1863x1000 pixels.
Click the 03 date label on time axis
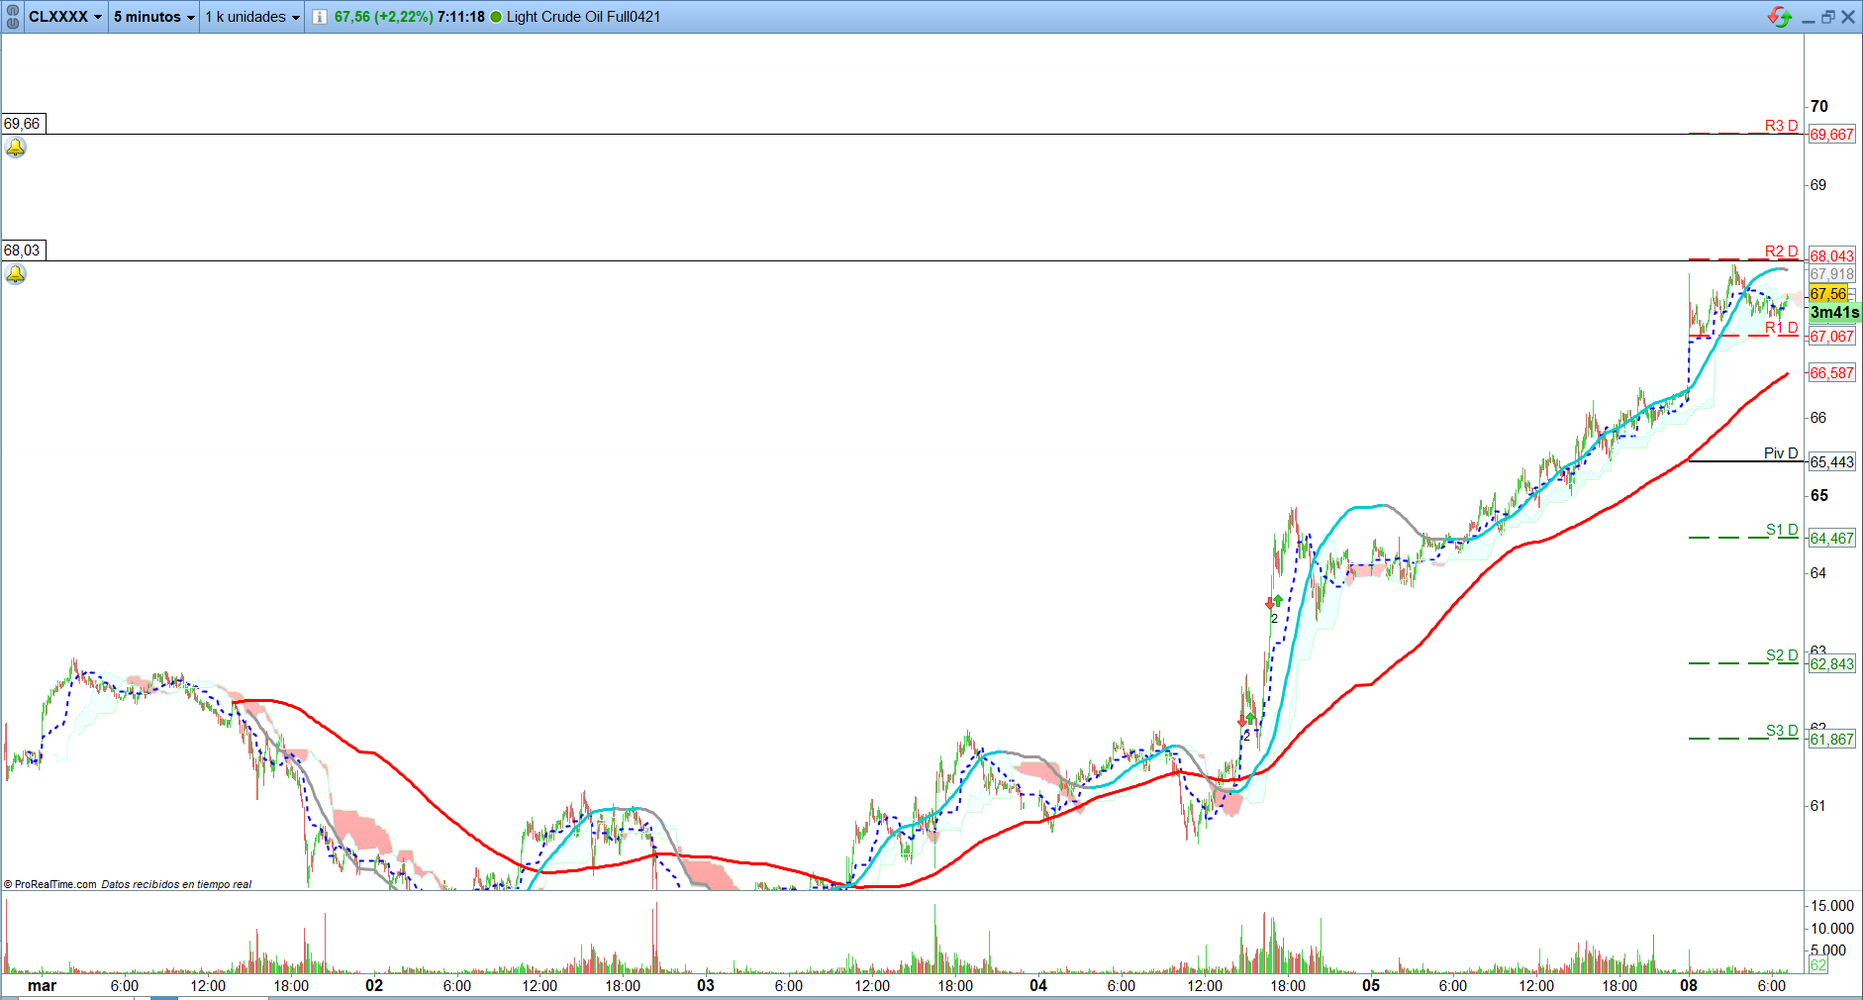pos(706,986)
